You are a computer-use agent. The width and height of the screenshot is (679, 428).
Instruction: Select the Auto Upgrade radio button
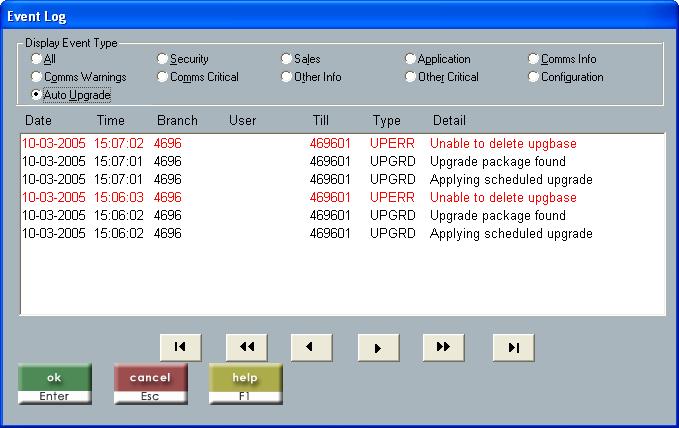[x=71, y=95]
